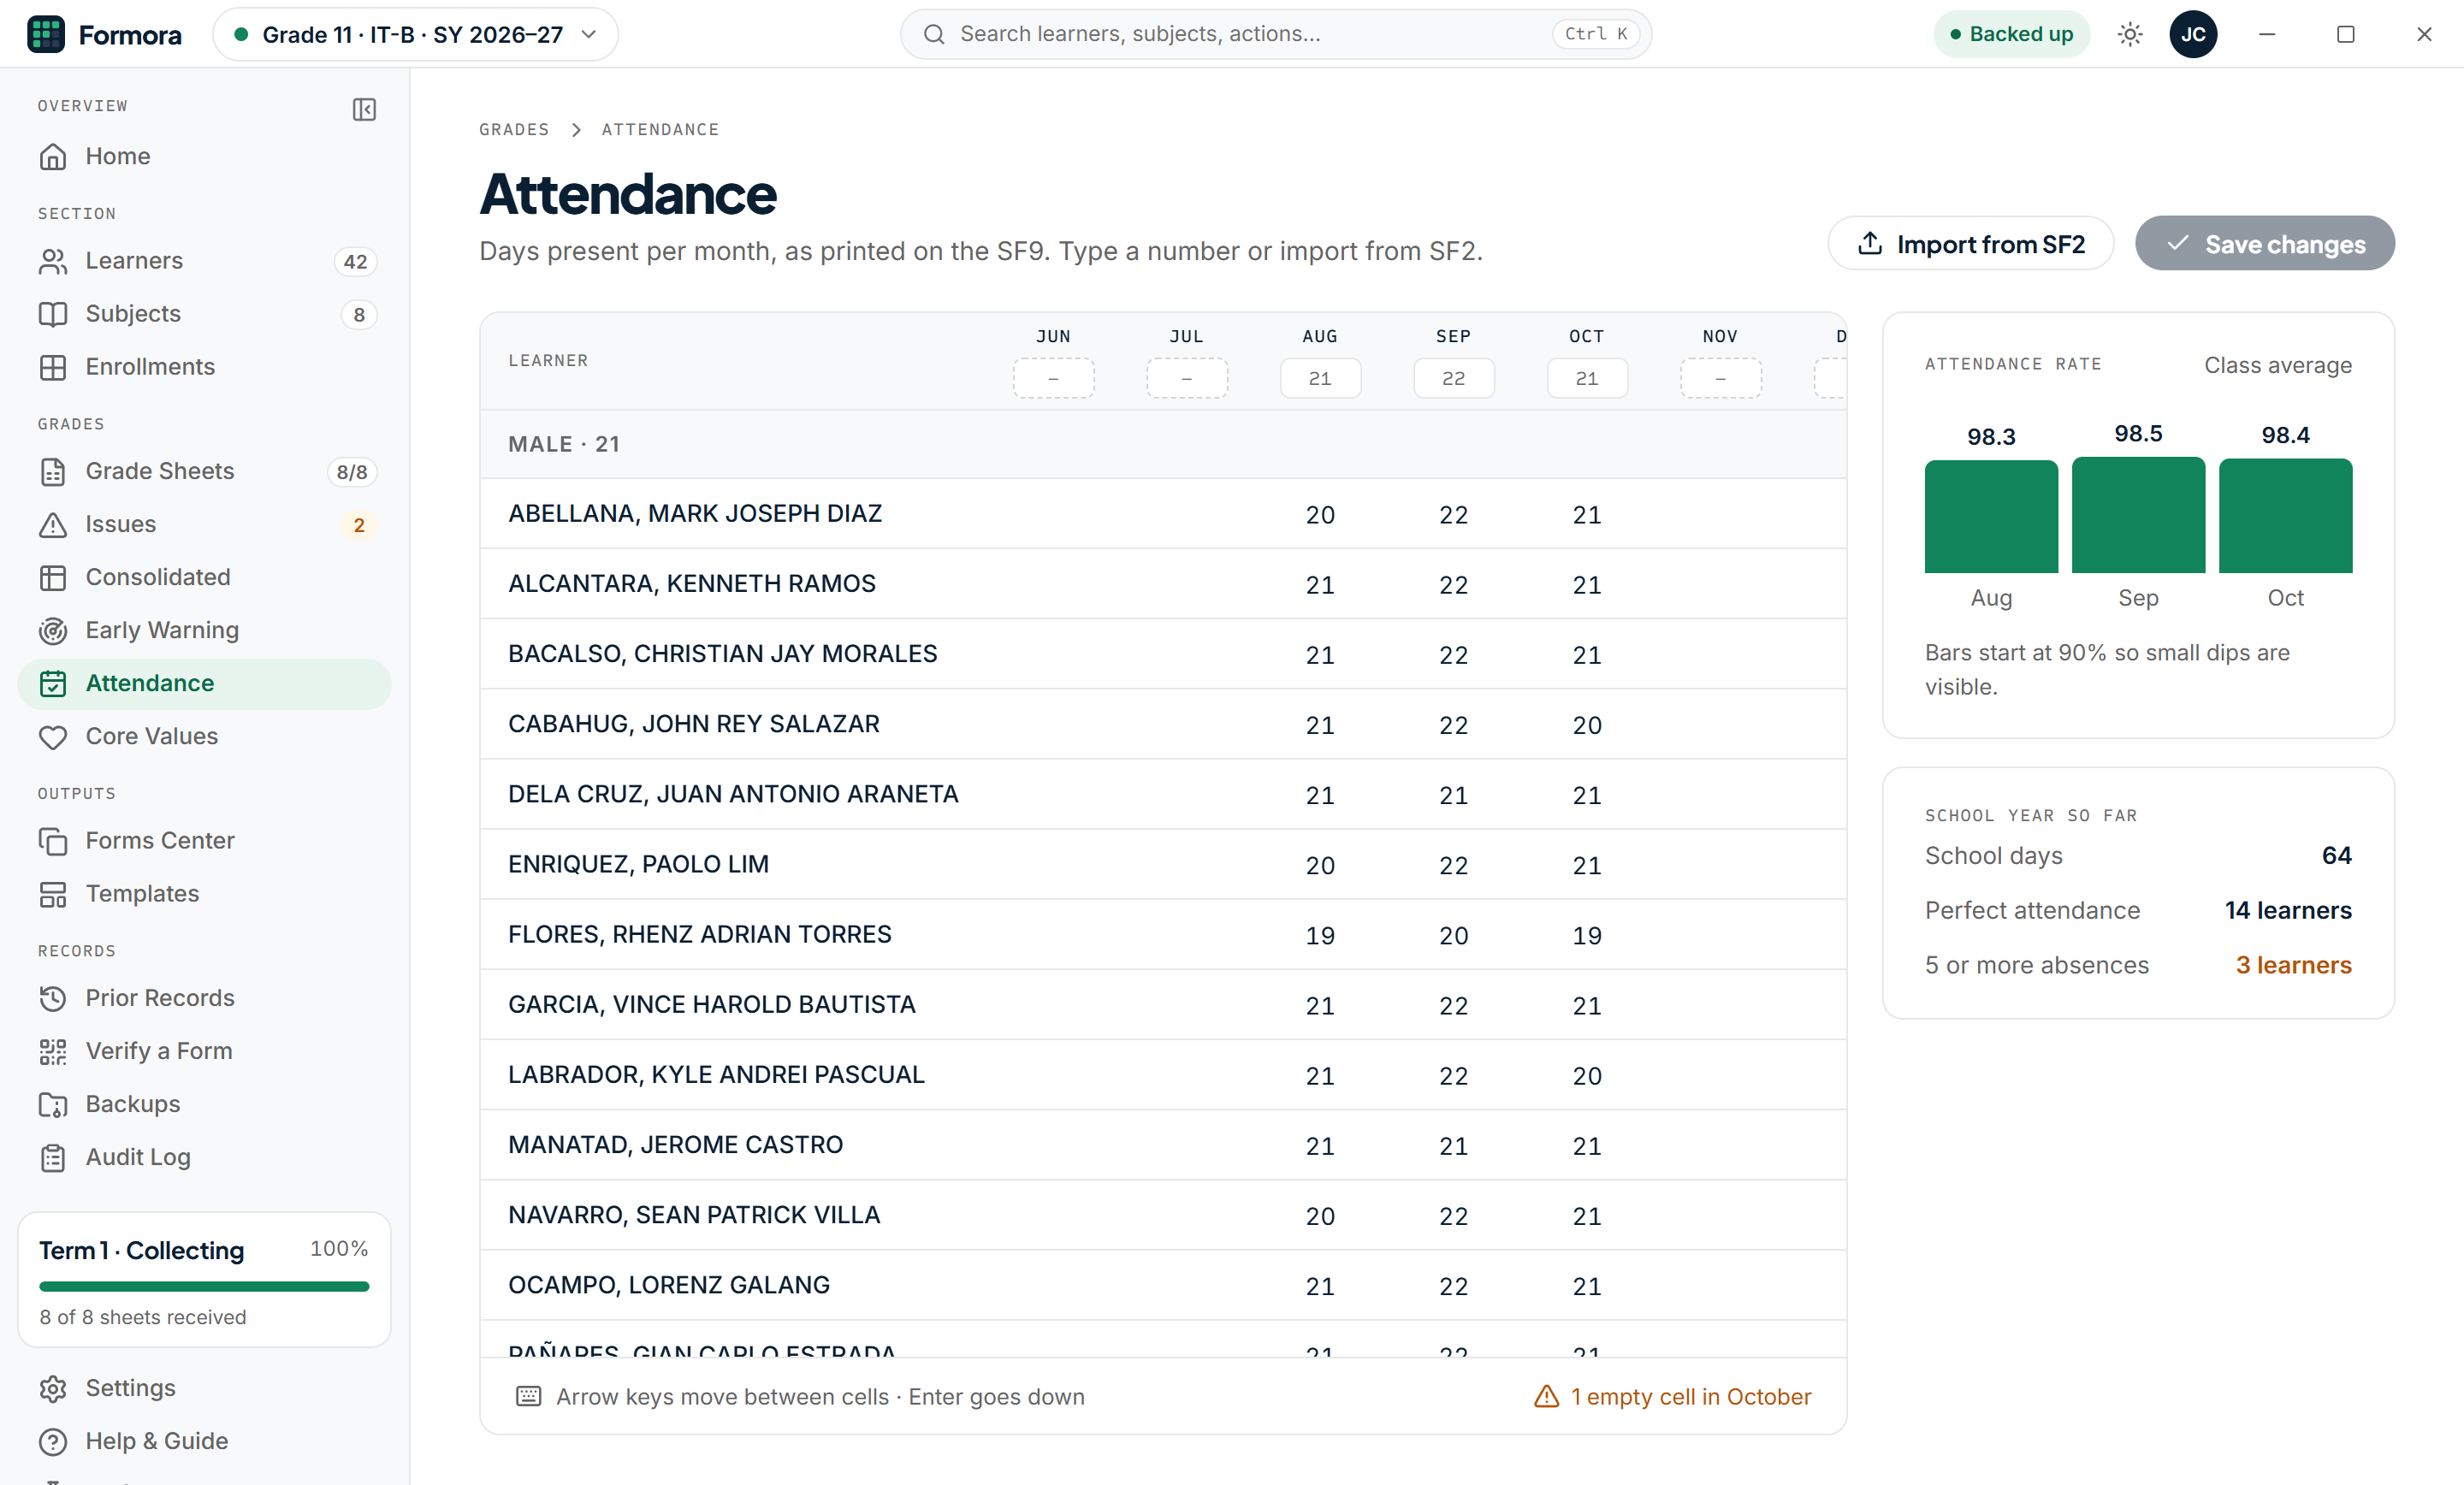Collapse the sidebar panel icon
The width and height of the screenshot is (2464, 1485).
coord(364,109)
